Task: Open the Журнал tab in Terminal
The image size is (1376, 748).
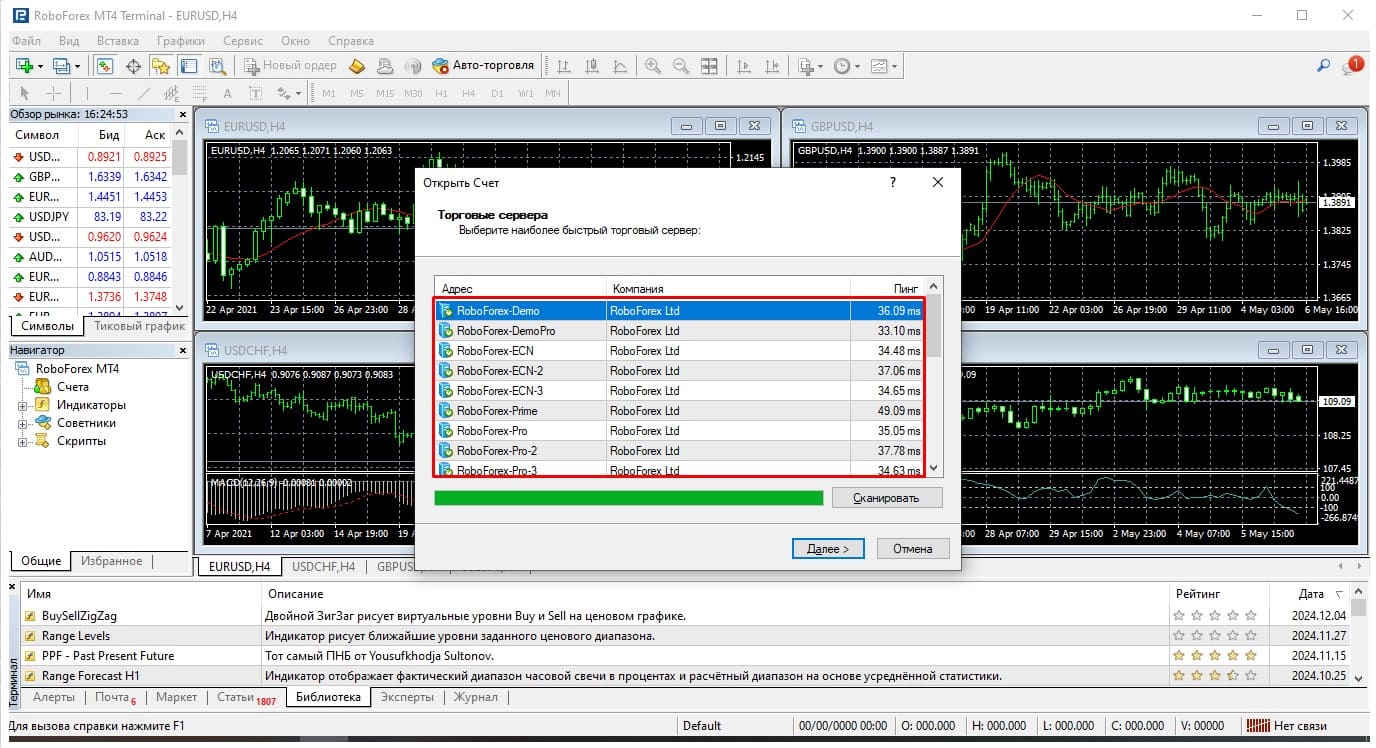Action: tap(476, 697)
